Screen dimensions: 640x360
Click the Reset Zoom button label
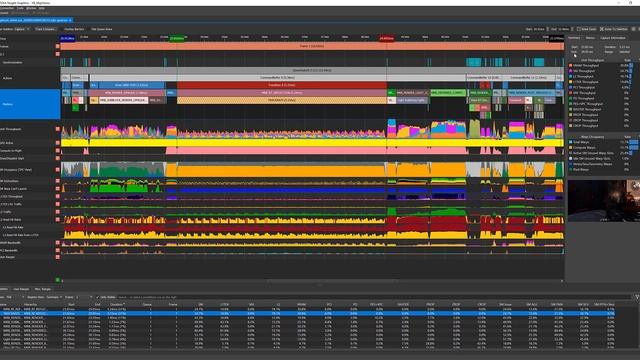point(588,29)
